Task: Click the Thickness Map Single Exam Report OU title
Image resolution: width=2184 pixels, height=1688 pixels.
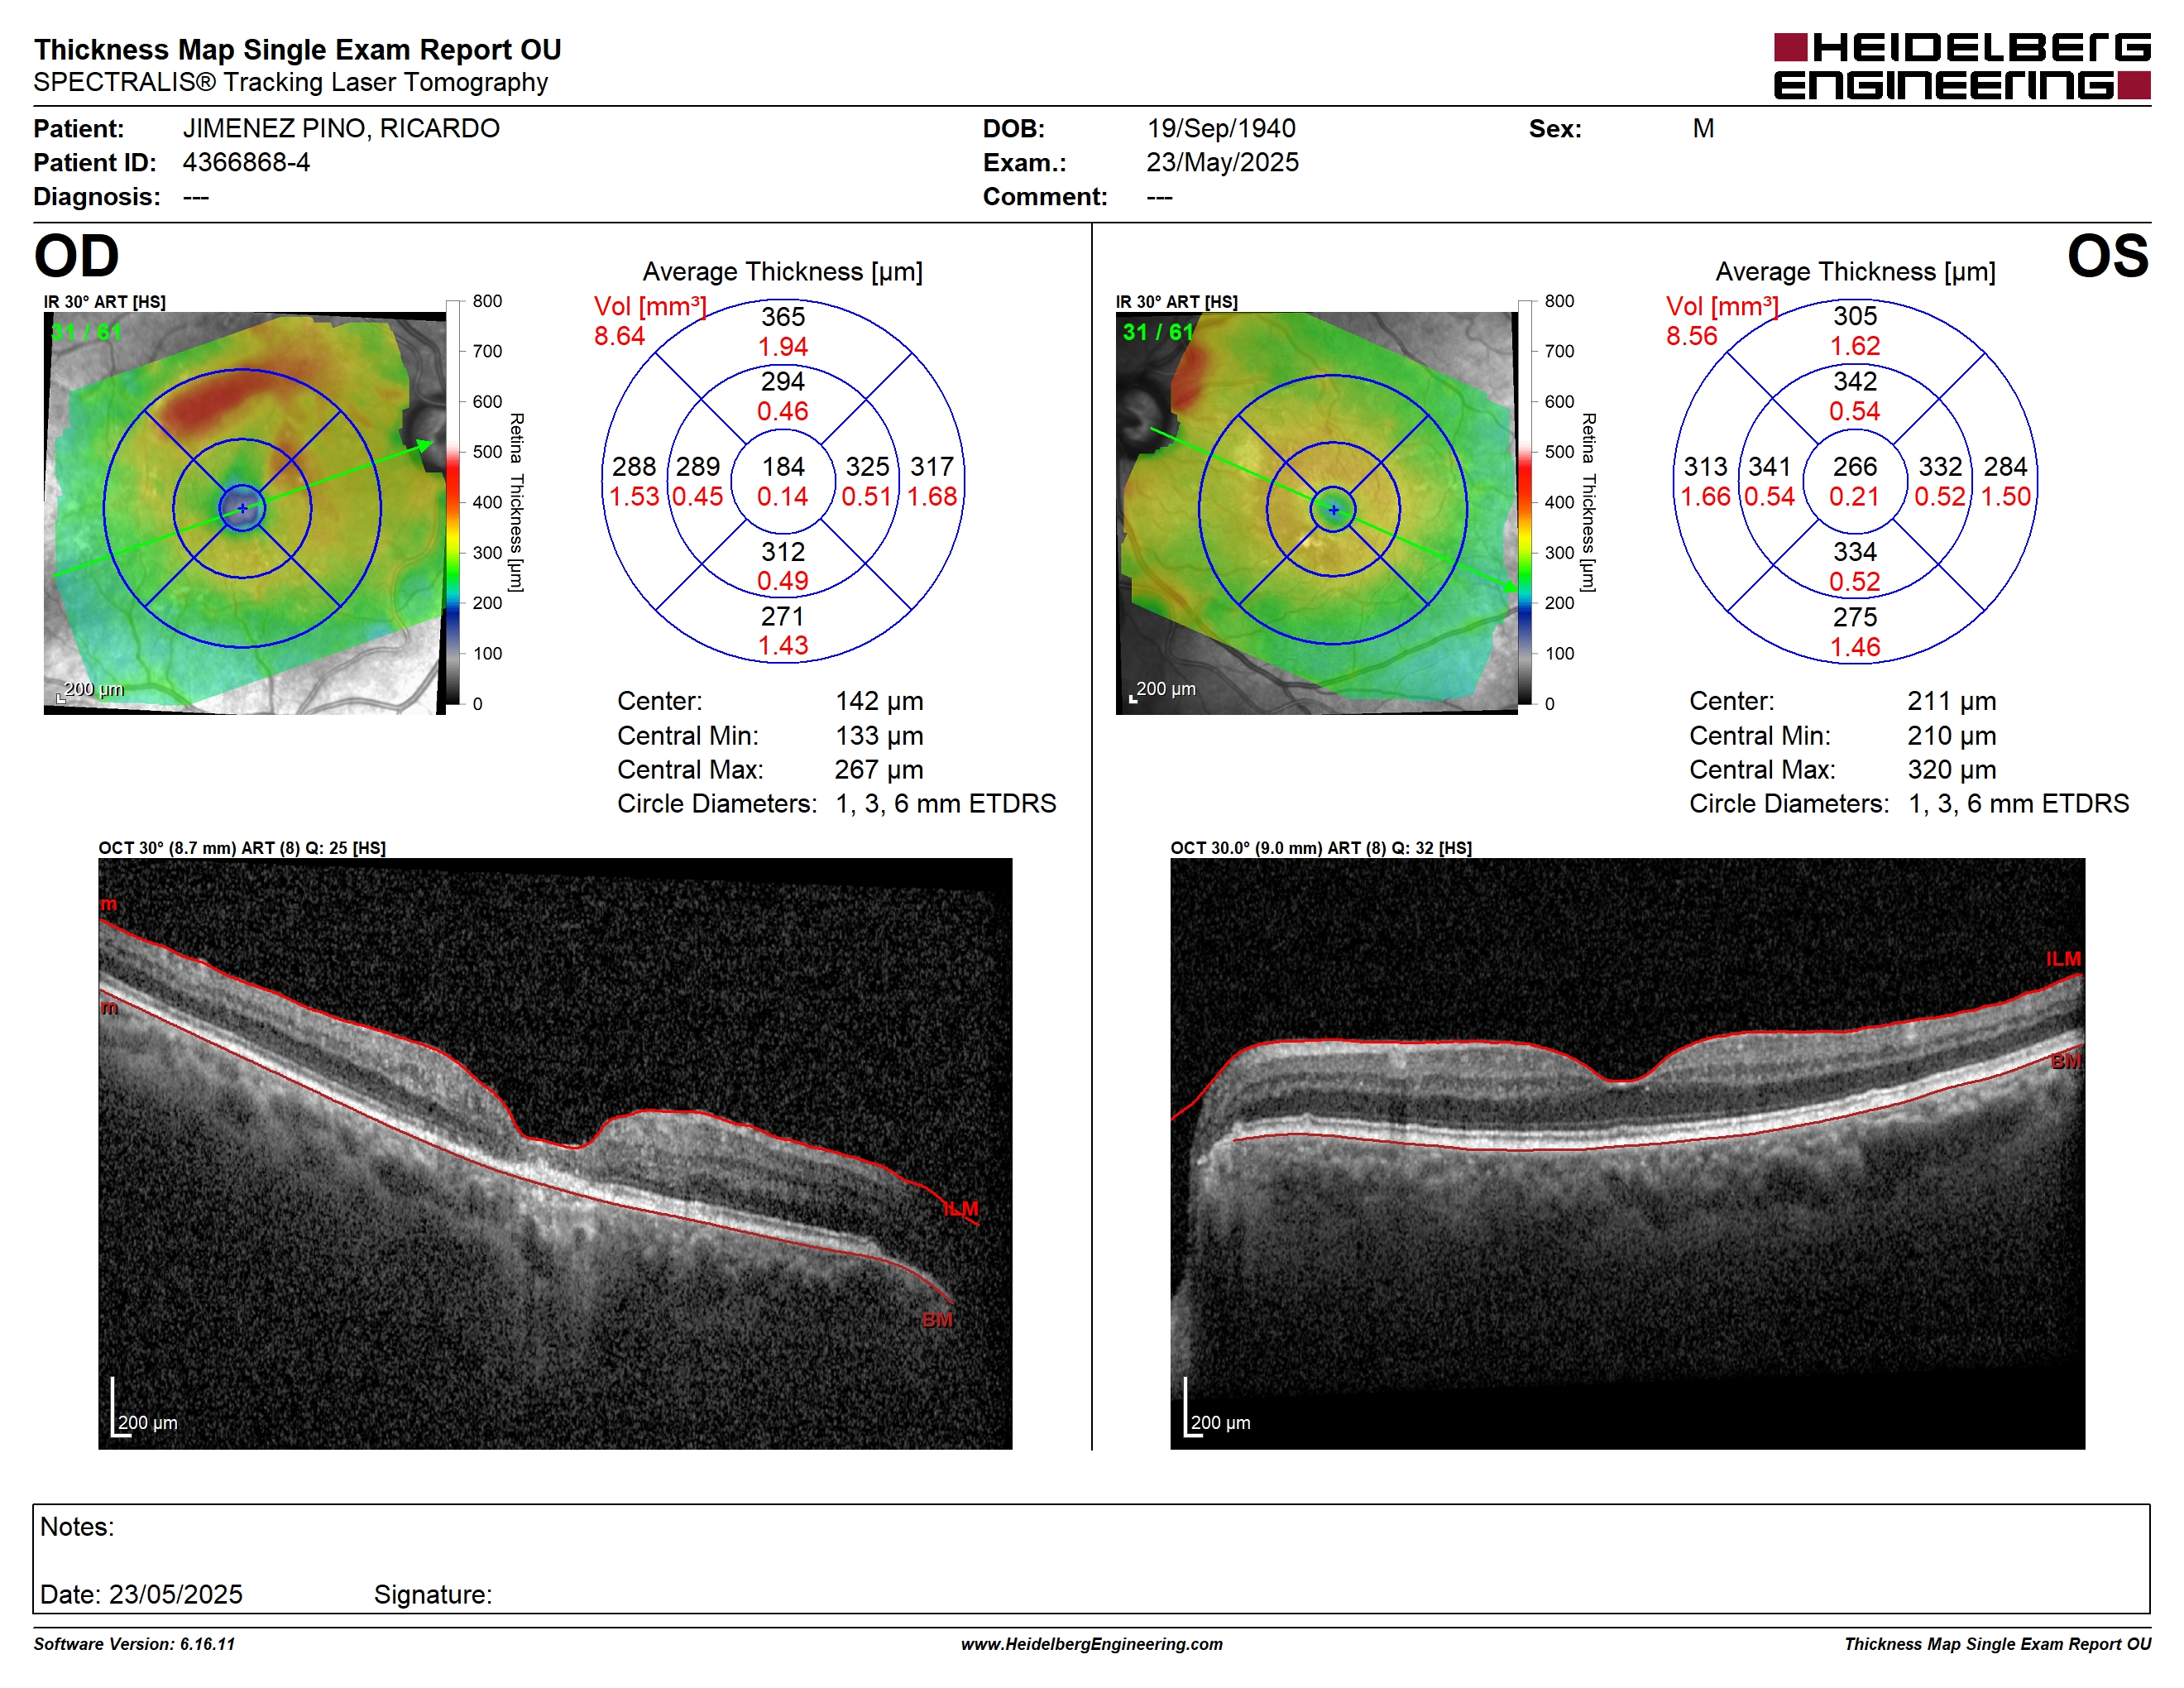Action: pyautogui.click(x=298, y=50)
